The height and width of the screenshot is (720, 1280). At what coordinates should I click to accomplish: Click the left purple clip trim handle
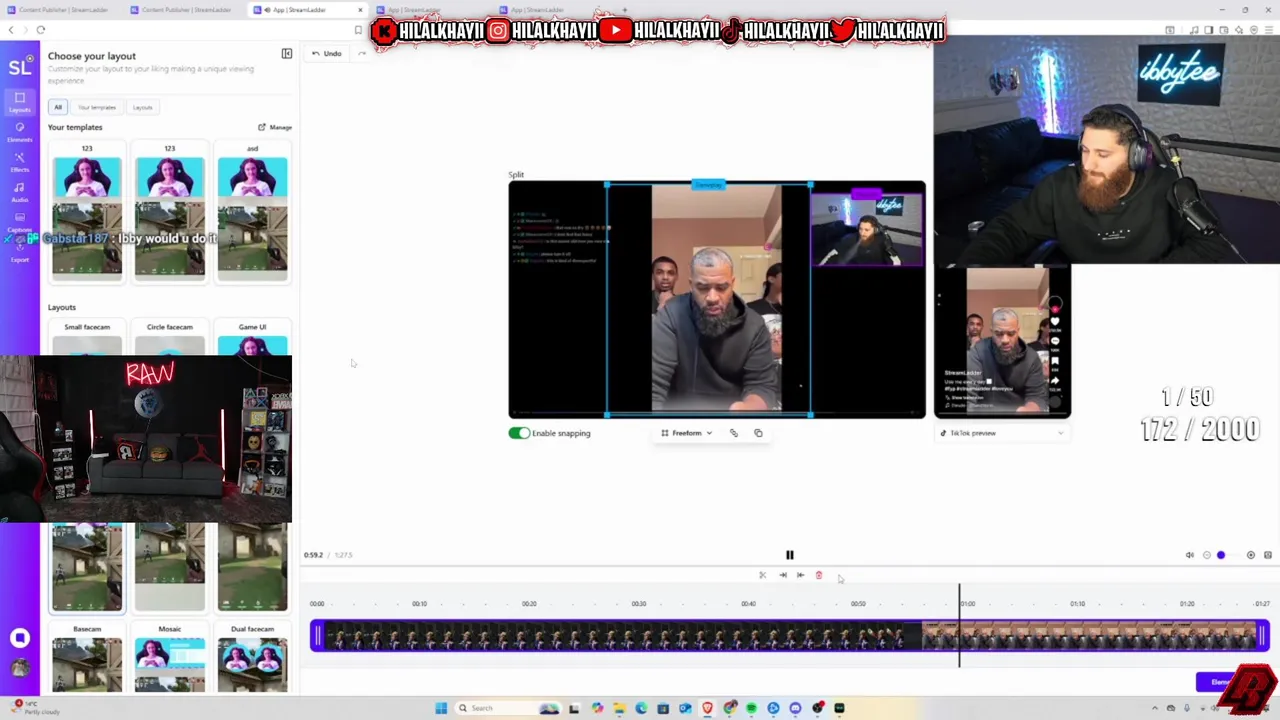pos(316,636)
